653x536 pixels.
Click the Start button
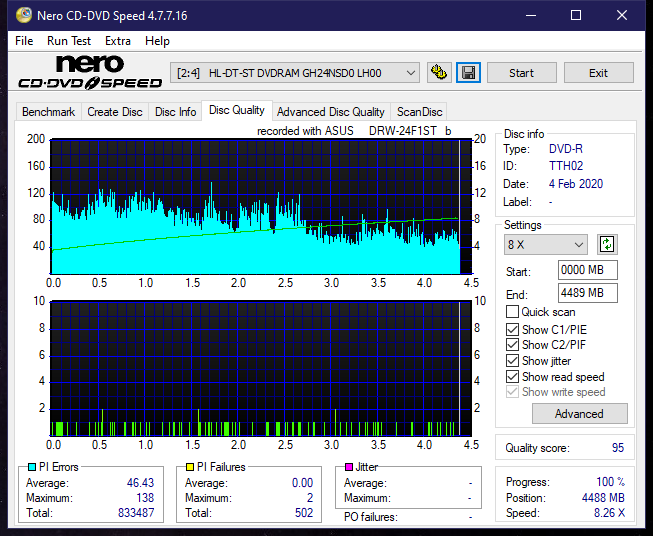click(x=521, y=73)
